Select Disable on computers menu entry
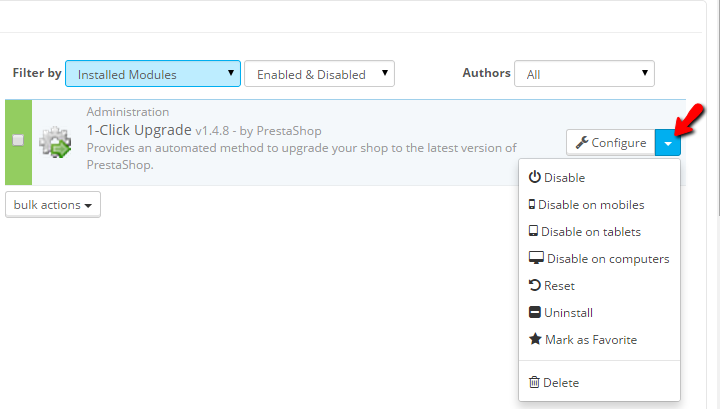 coord(607,258)
